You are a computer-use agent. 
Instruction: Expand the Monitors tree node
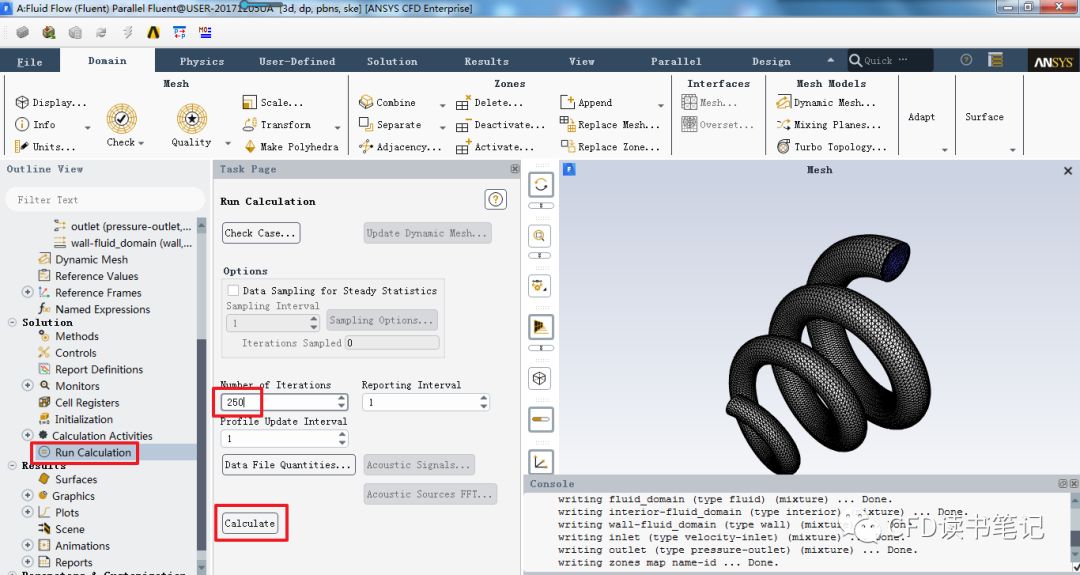(x=27, y=386)
